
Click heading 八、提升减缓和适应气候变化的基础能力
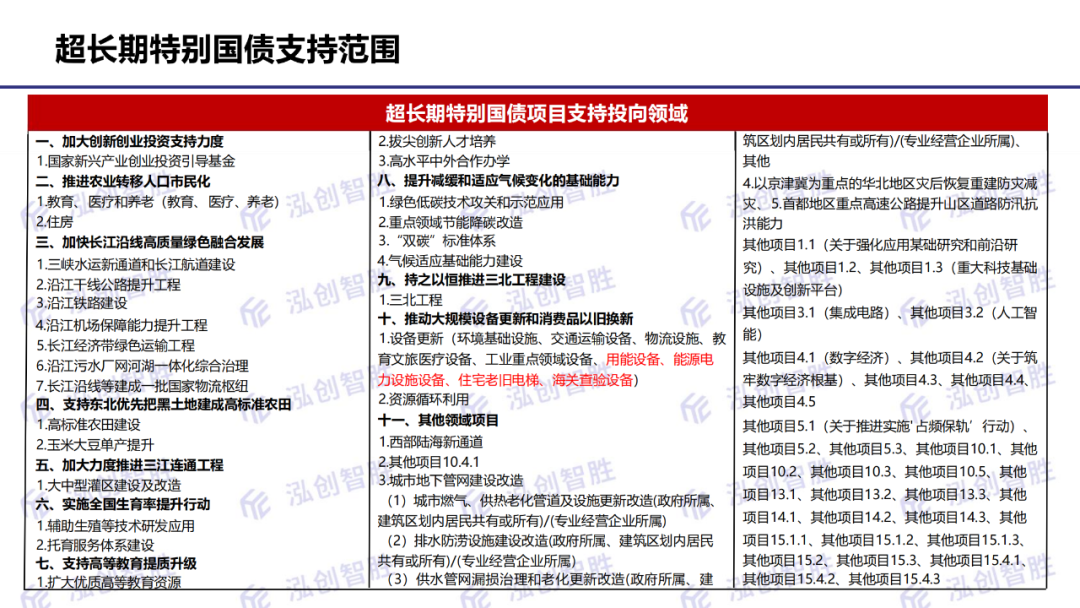[x=498, y=181]
